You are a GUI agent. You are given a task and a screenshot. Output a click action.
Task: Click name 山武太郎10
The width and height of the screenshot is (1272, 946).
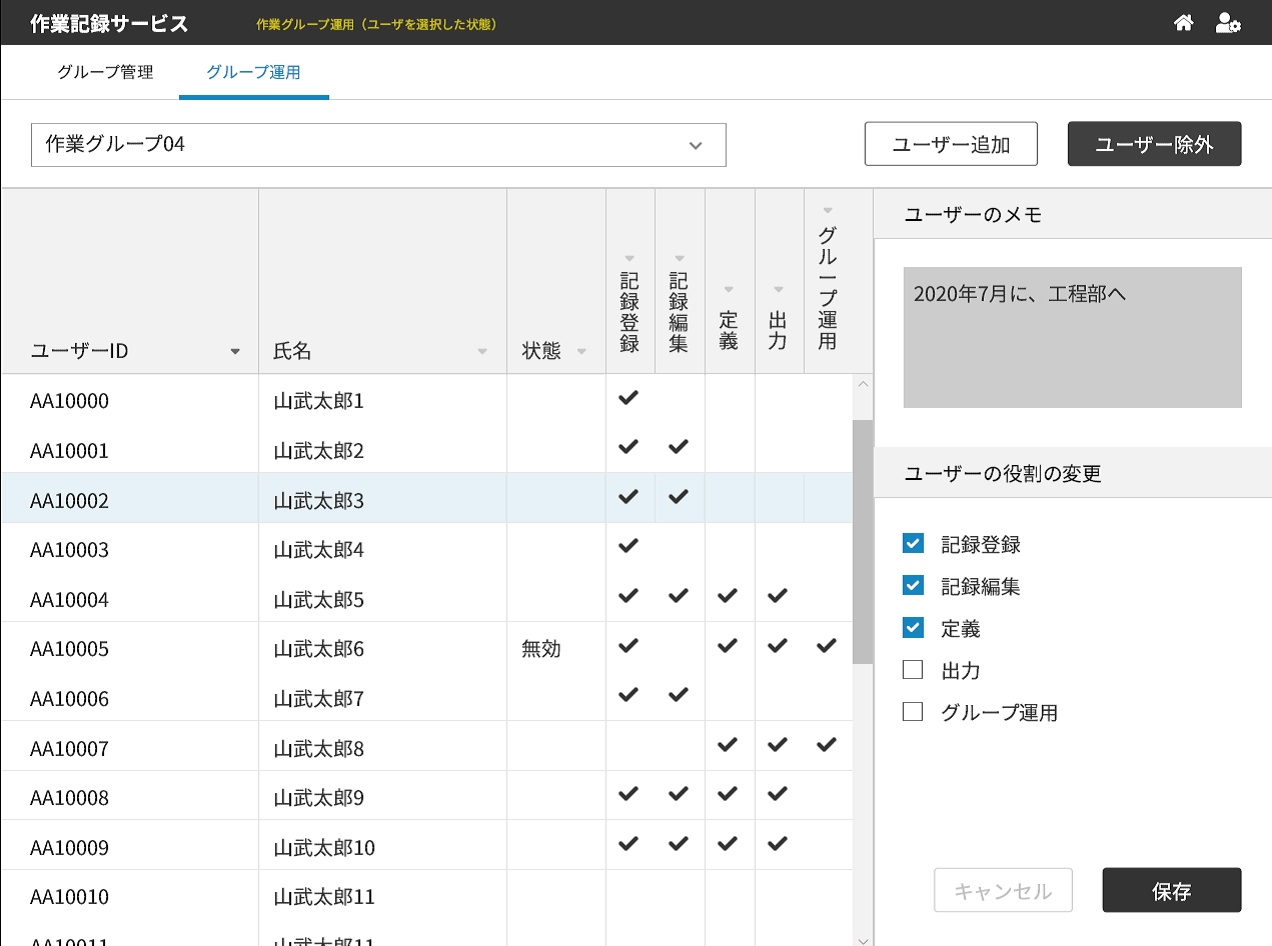tap(324, 847)
